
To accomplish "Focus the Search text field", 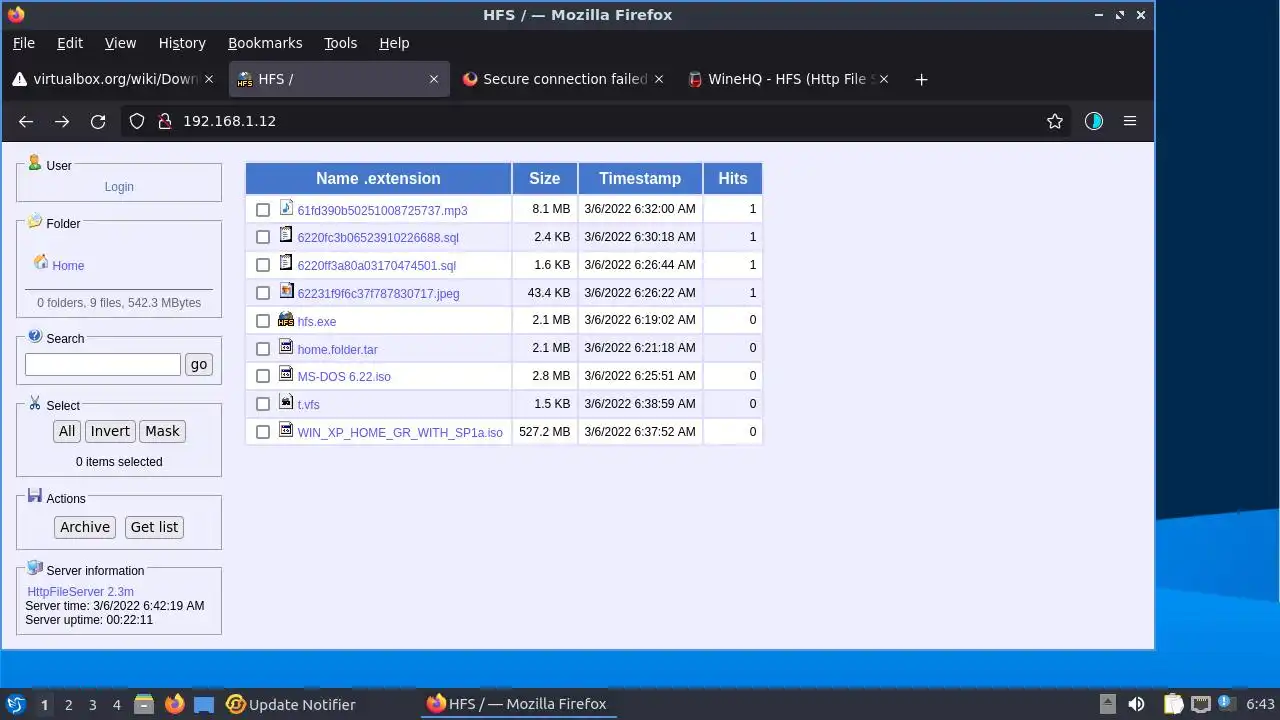I will [x=103, y=364].
